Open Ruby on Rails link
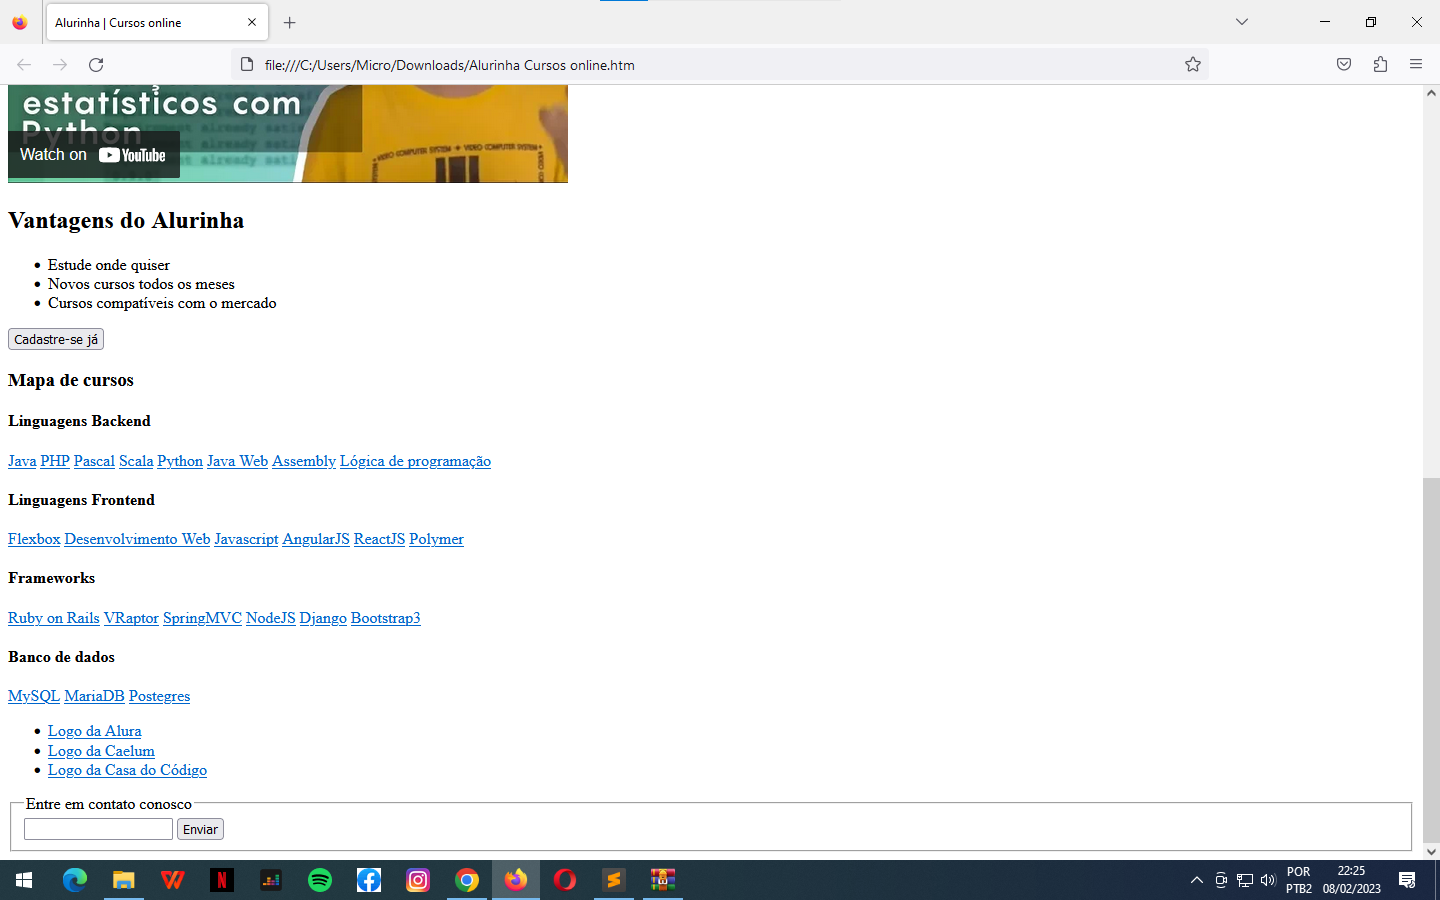This screenshot has width=1440, height=900. click(x=54, y=618)
